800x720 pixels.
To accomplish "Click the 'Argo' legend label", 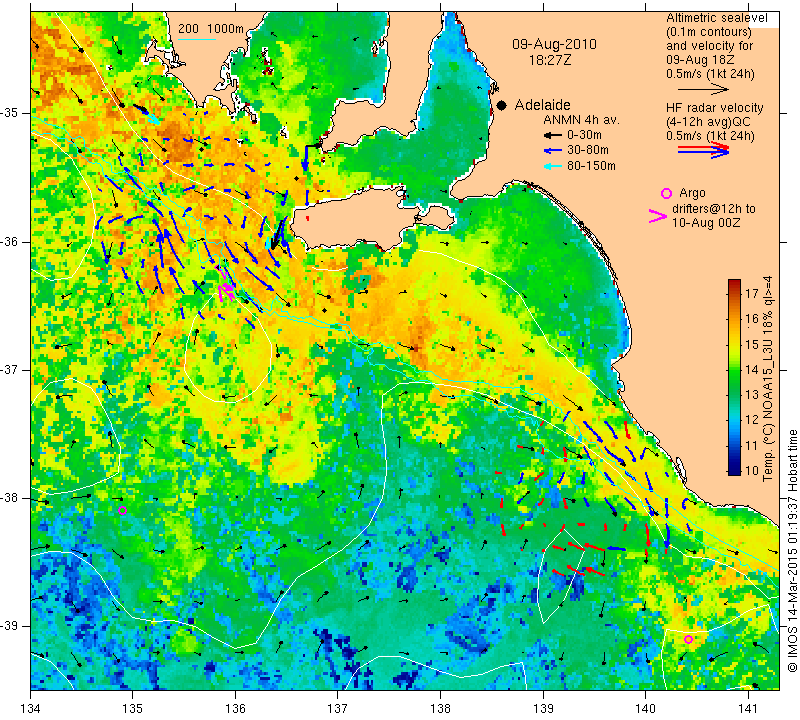I will click(x=692, y=193).
